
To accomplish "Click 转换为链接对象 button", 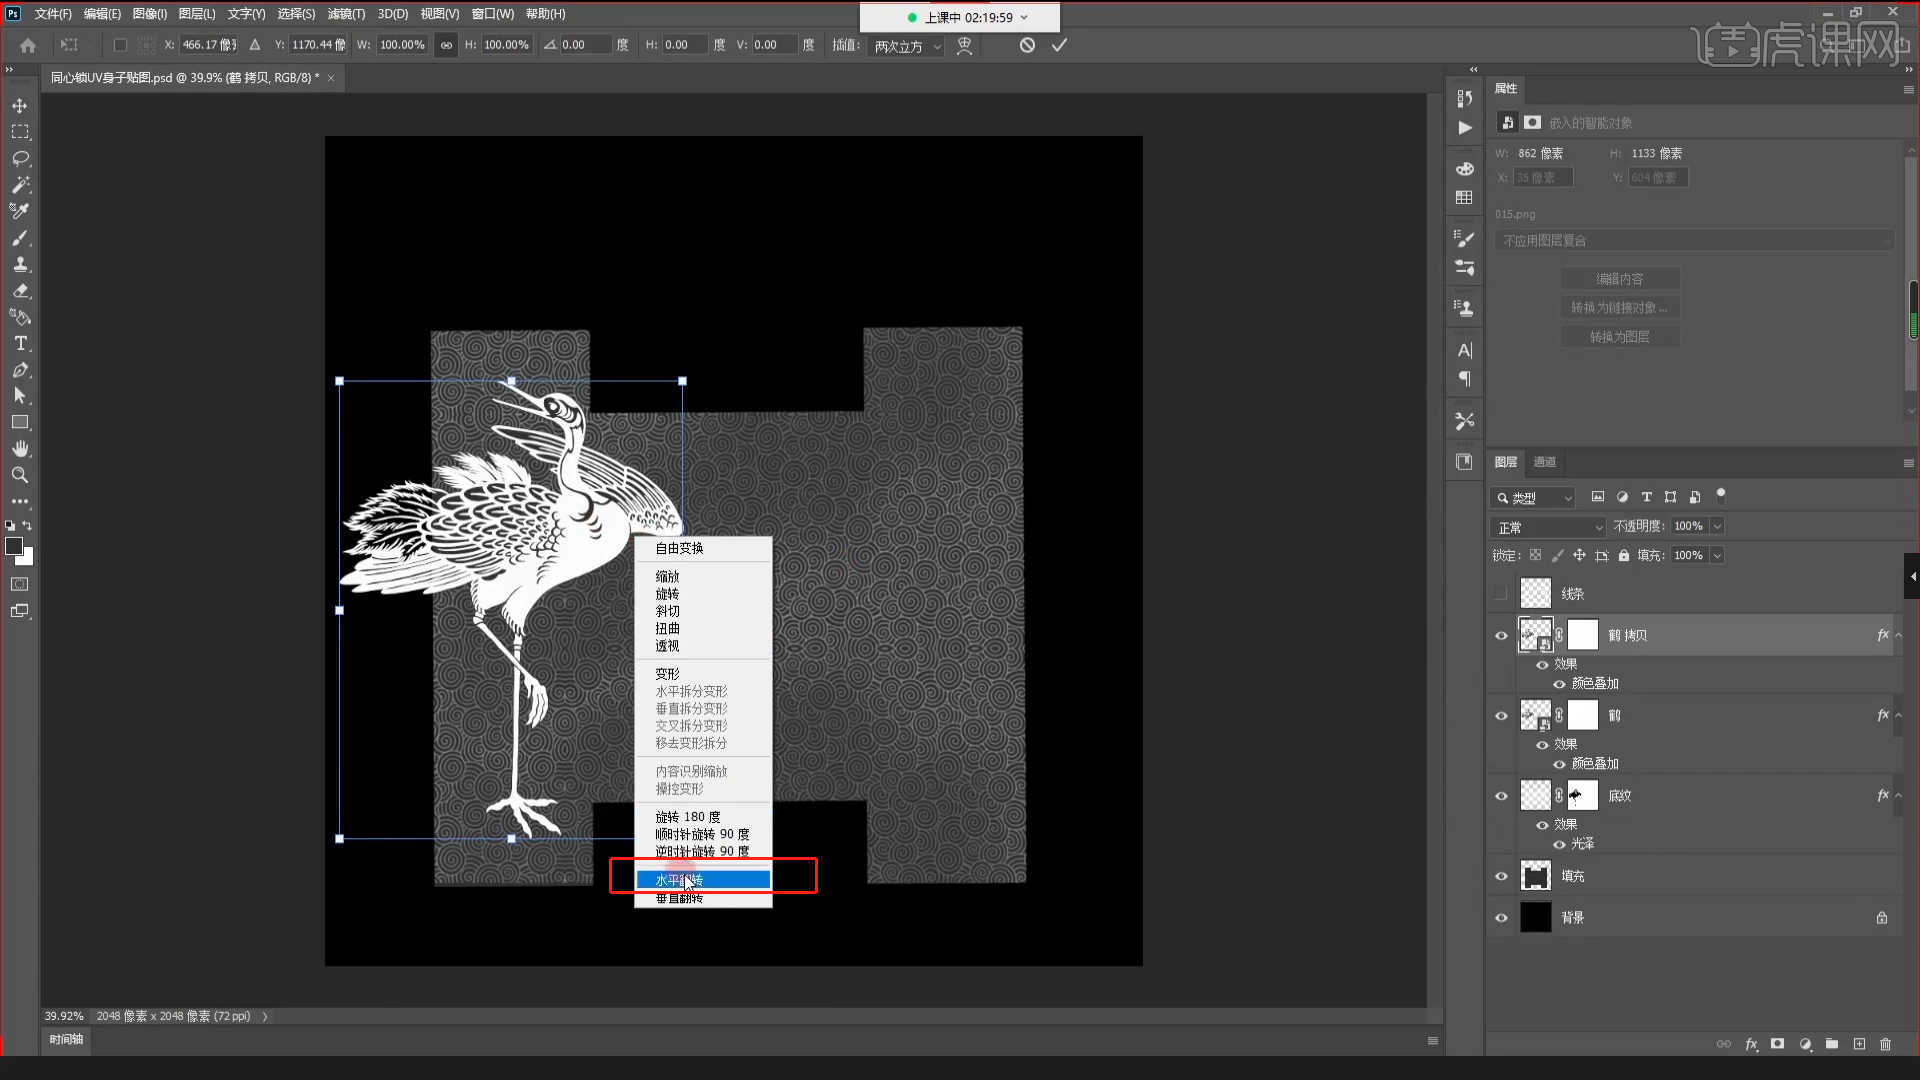I will click(1620, 308).
